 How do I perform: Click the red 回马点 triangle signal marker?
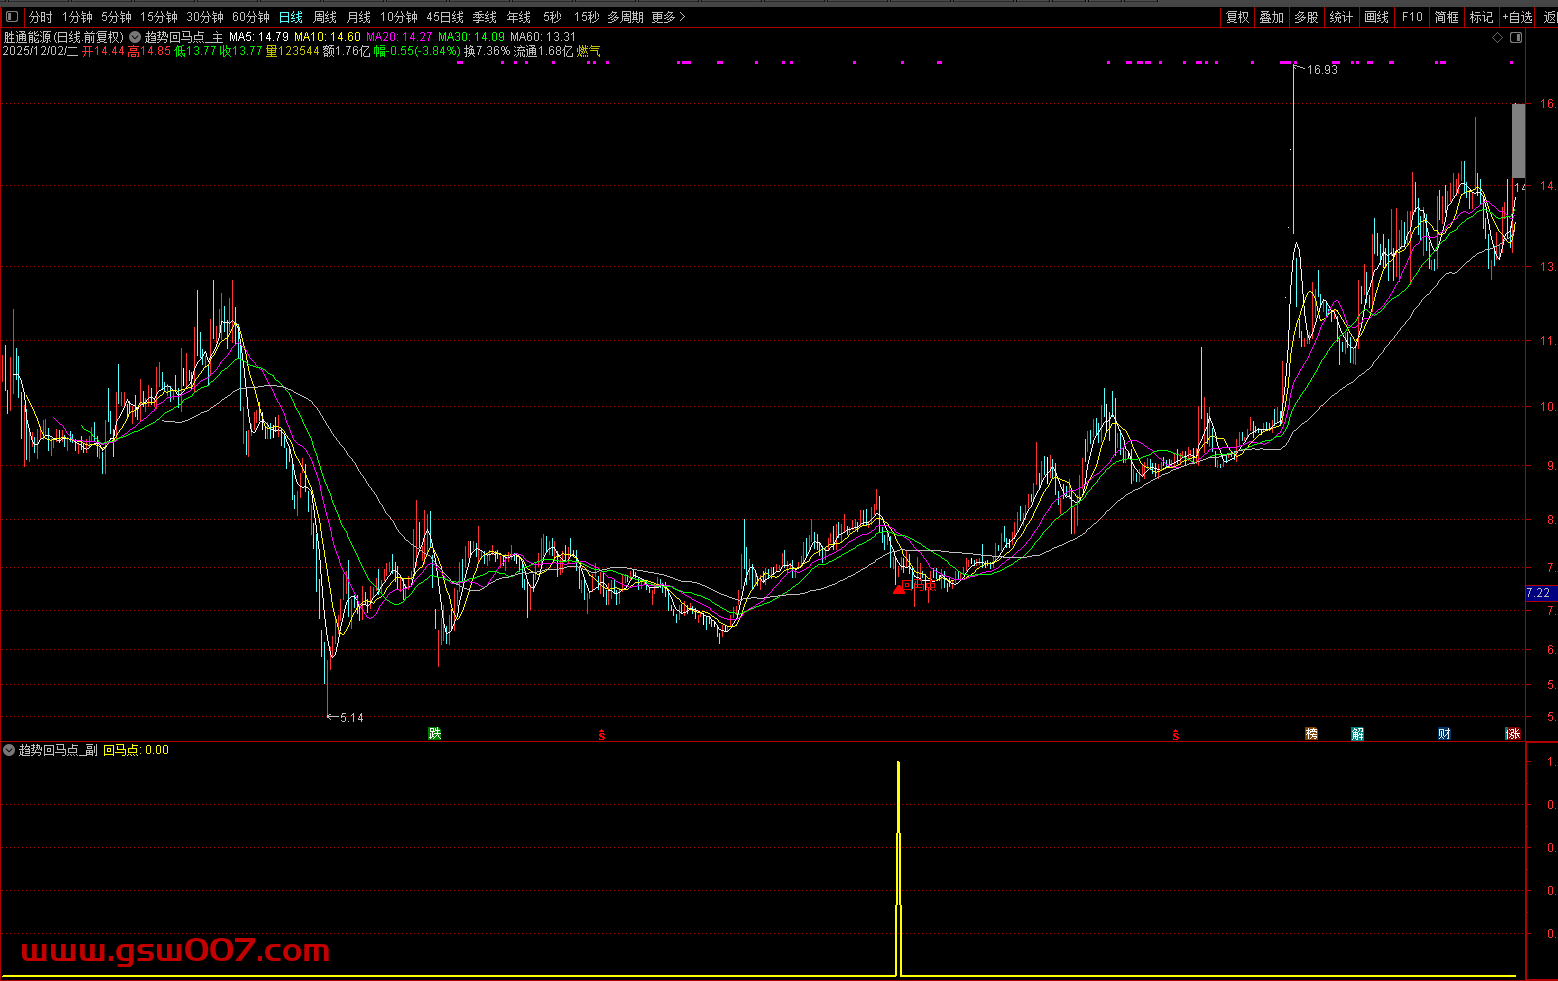point(899,589)
